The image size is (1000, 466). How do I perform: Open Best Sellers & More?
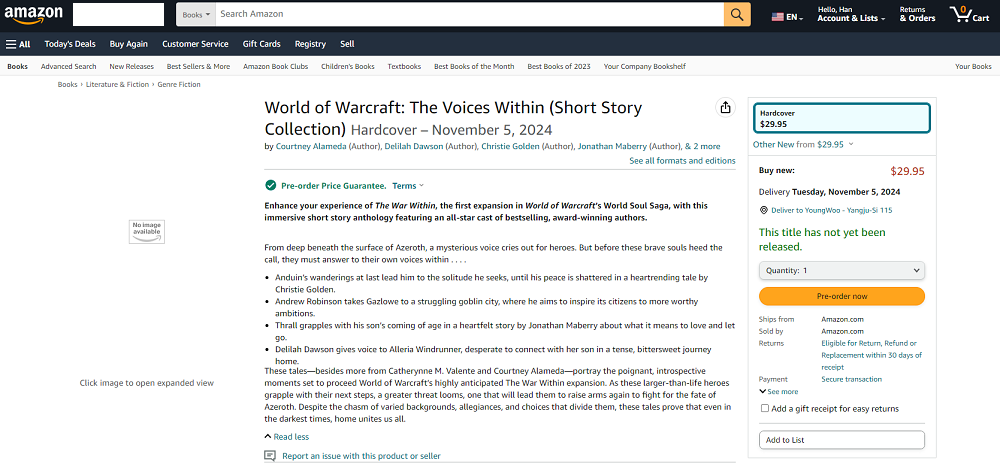[x=198, y=66]
